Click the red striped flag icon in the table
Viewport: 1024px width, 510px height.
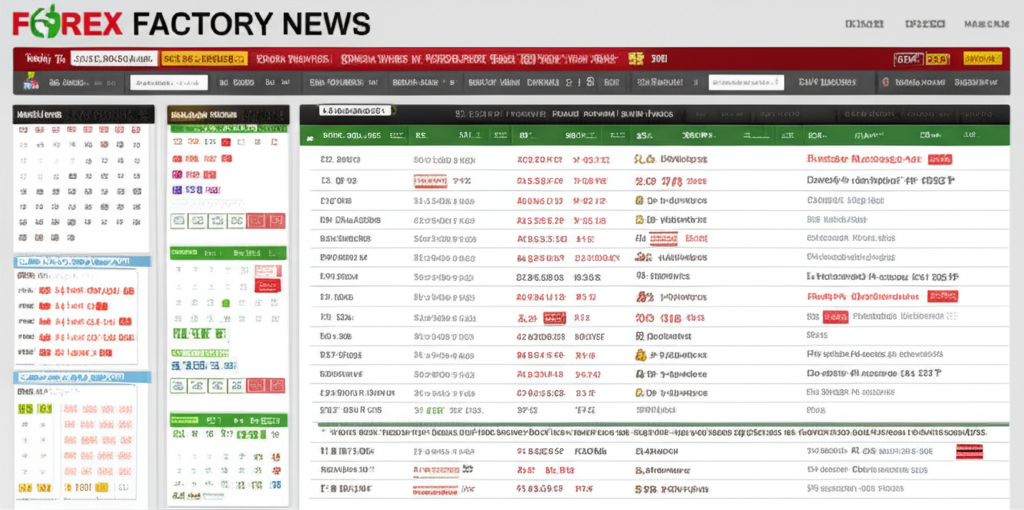click(x=969, y=451)
